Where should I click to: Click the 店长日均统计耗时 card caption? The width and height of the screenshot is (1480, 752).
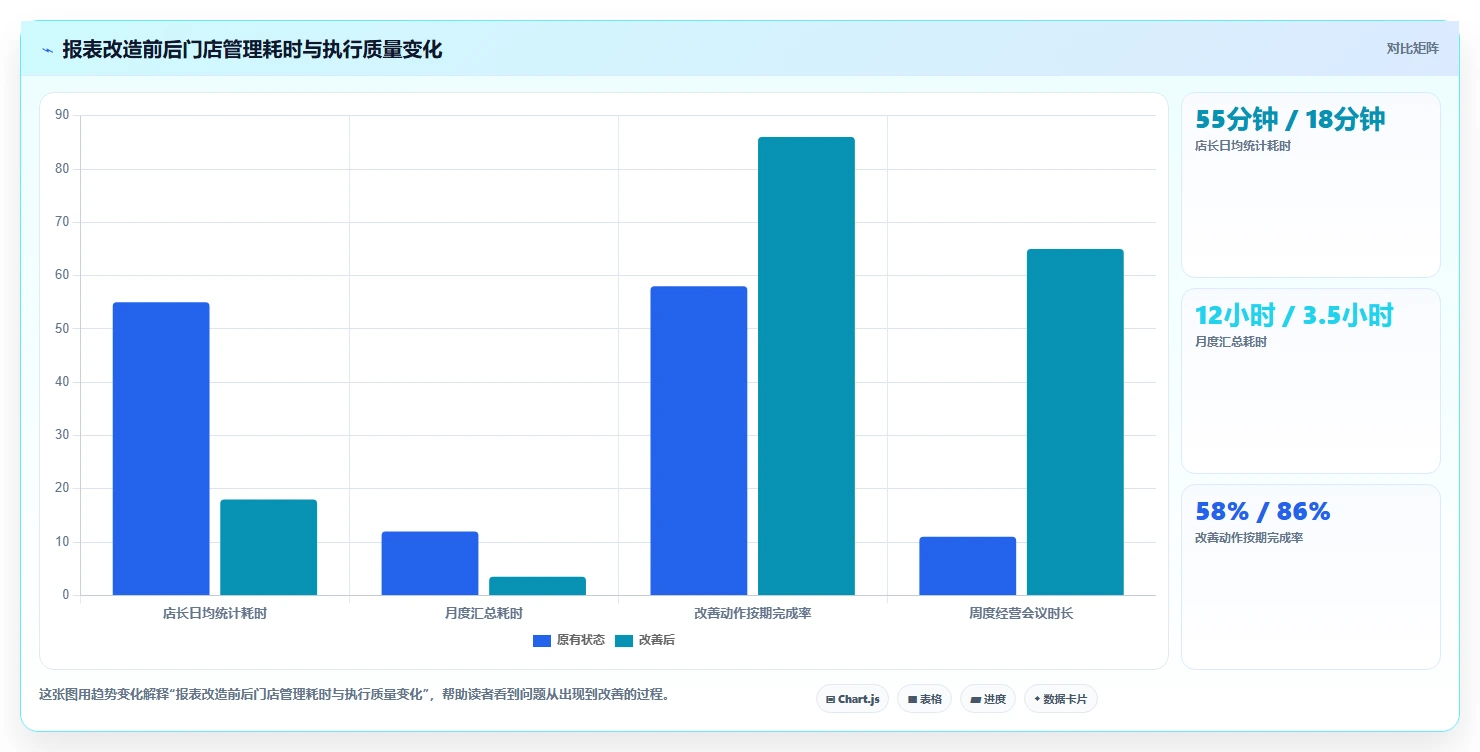coord(1243,146)
